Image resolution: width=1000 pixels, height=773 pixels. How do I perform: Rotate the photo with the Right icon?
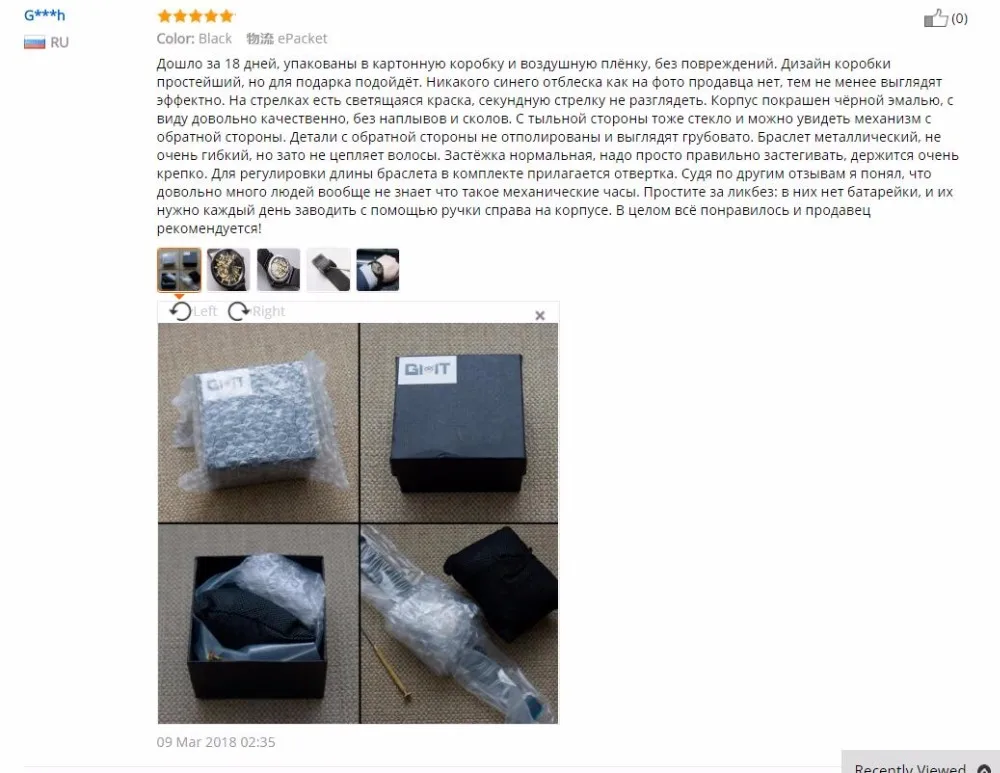coord(239,311)
